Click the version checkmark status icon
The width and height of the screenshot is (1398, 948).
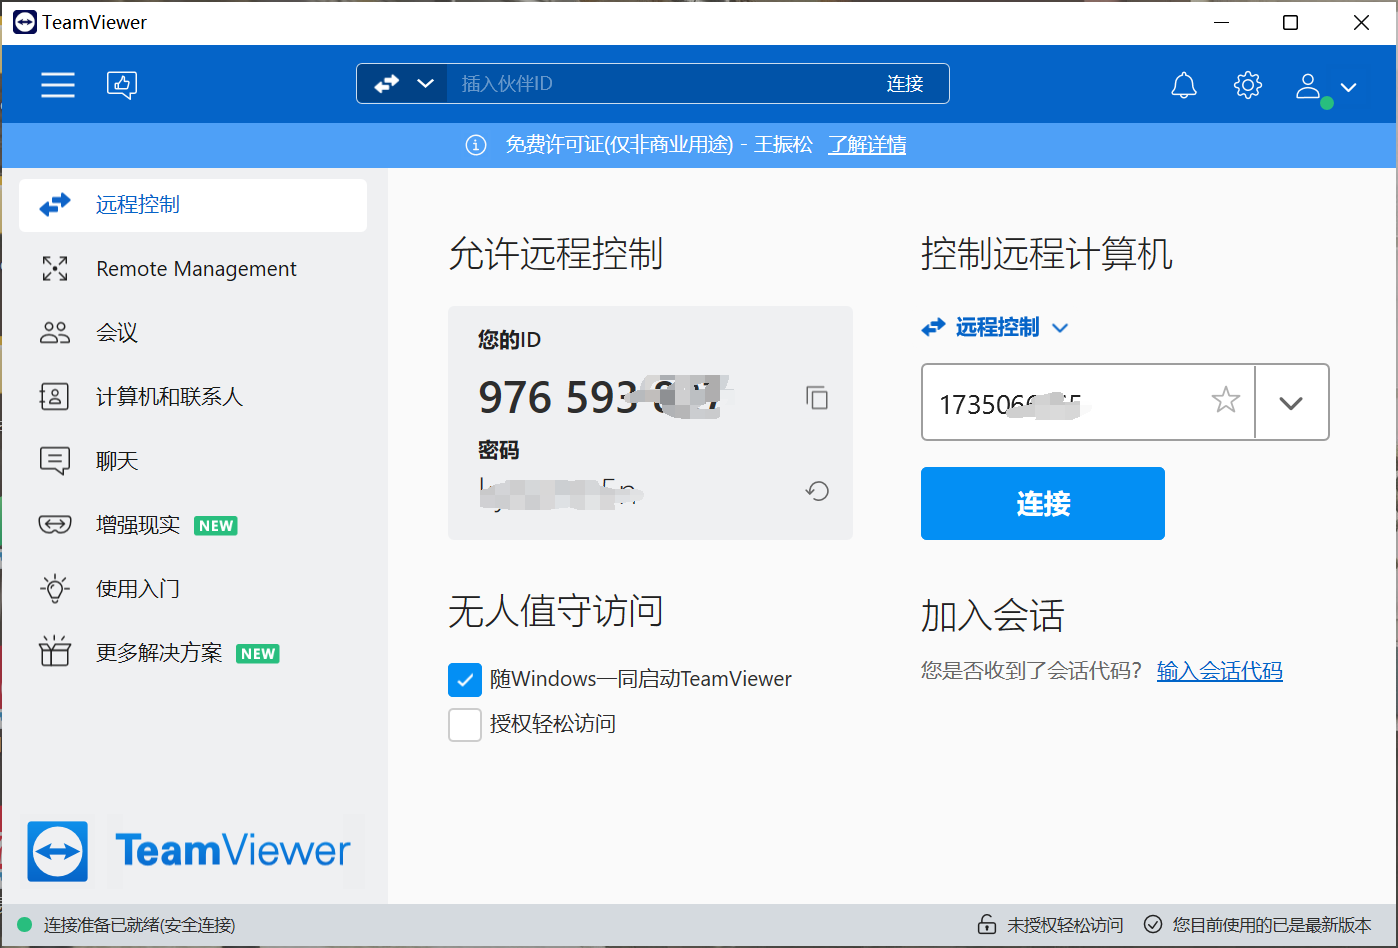tap(1153, 925)
